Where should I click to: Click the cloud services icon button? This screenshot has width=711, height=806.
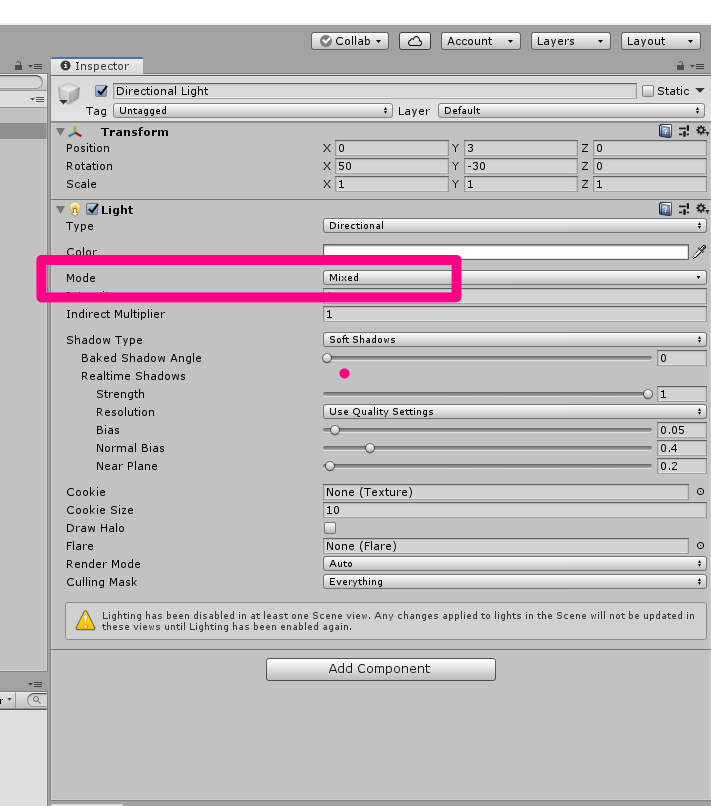(415, 41)
